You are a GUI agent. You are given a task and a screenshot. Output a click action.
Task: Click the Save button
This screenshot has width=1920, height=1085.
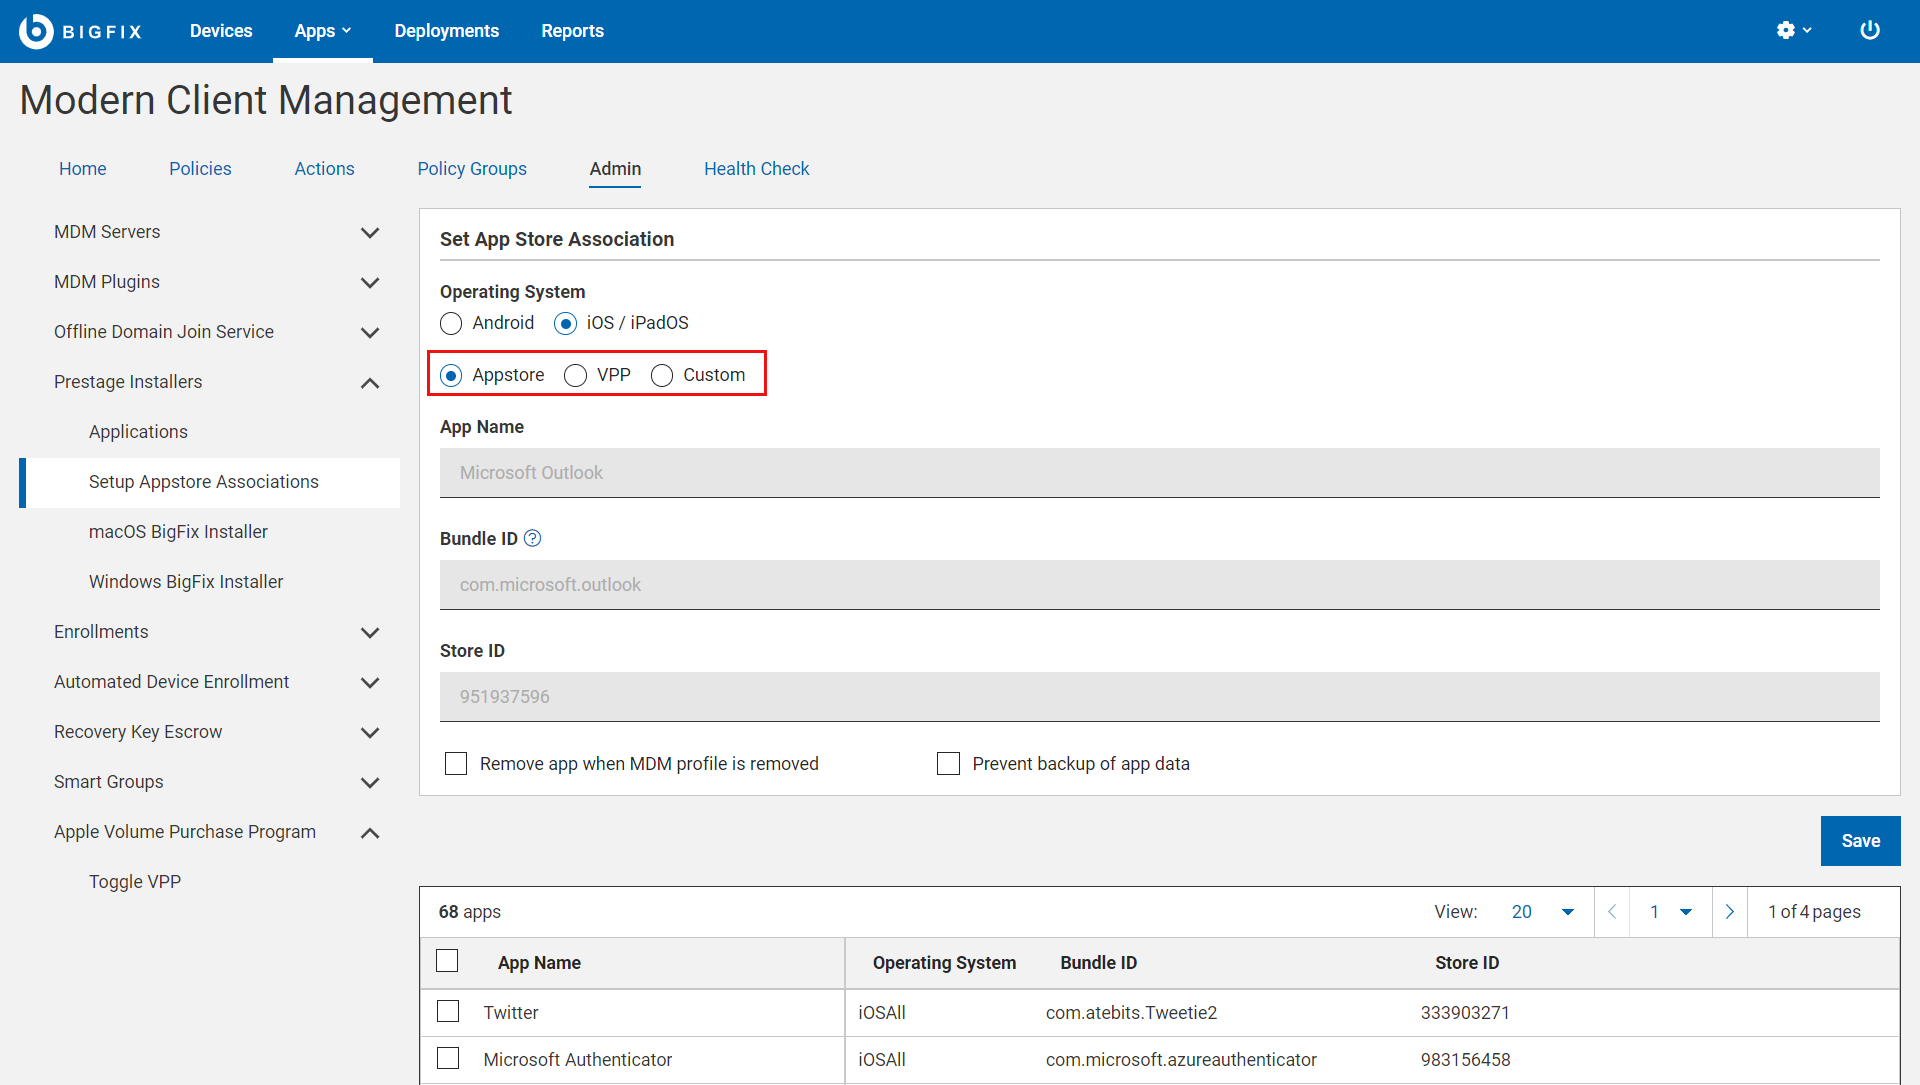[1860, 841]
